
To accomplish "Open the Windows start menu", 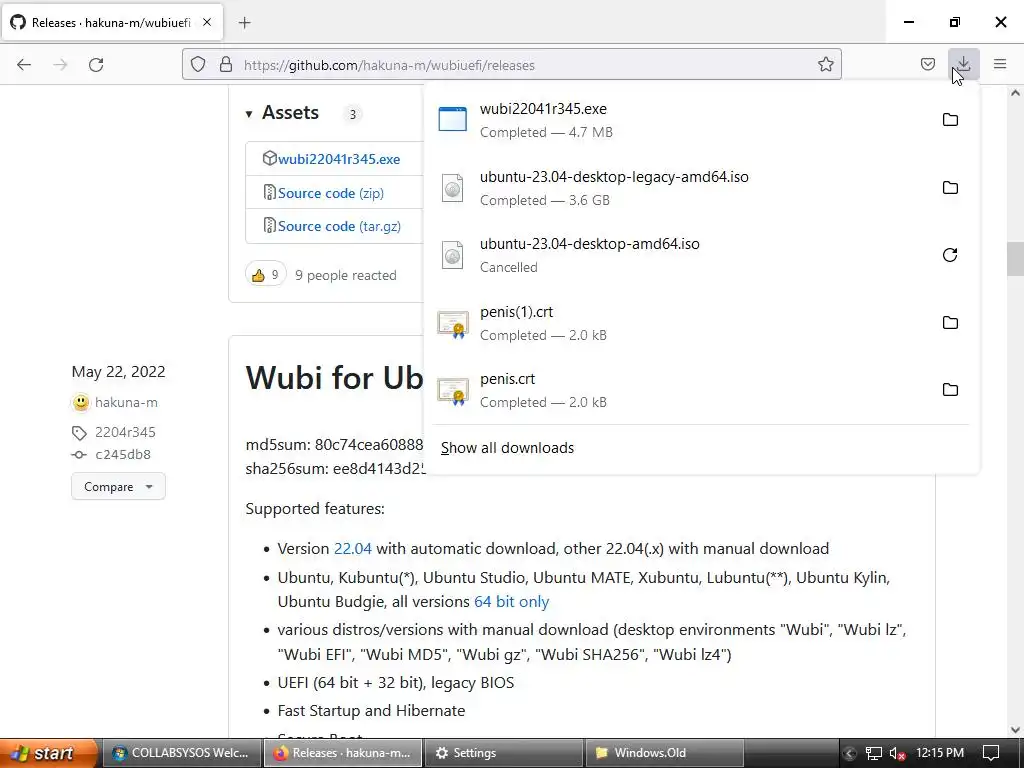I will tap(47, 753).
